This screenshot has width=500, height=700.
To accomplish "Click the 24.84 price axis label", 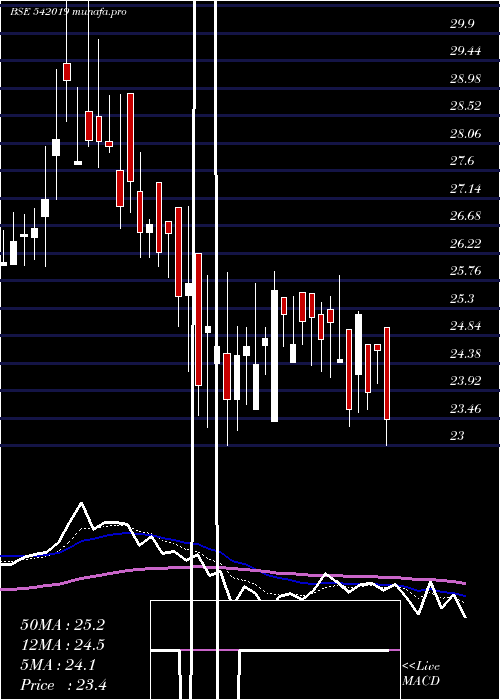I will pos(465,326).
